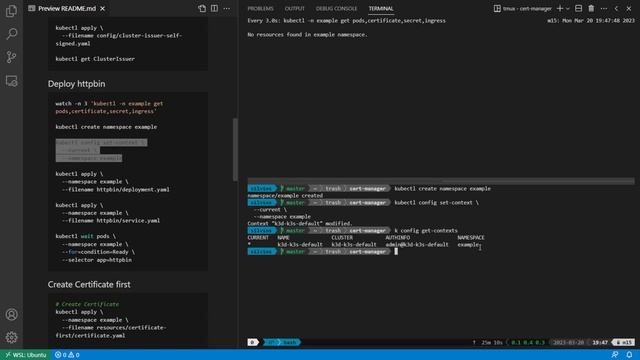Open the Accounts menu icon
The image size is (640, 360).
pos(11,314)
